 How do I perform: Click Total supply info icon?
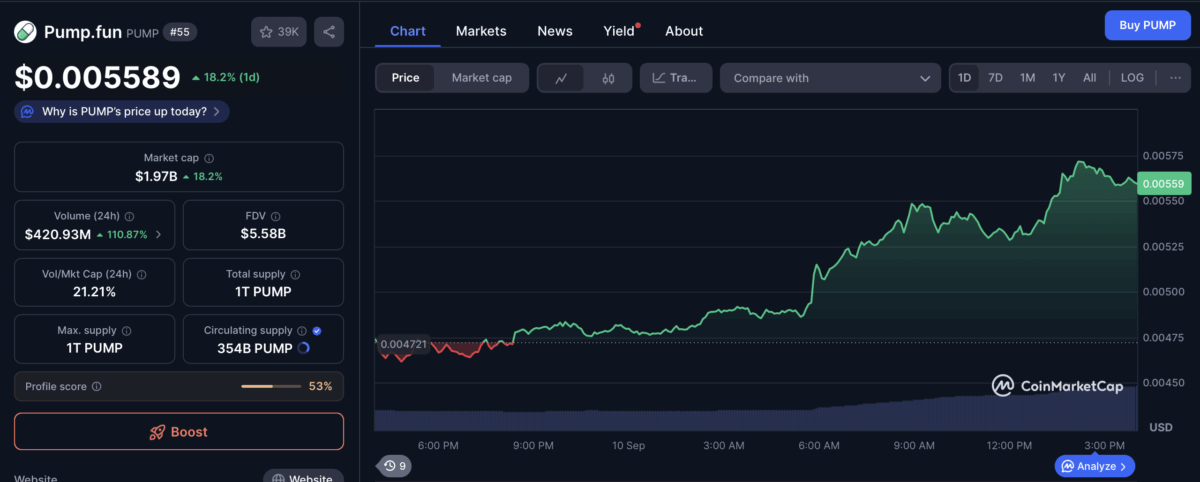[x=295, y=274]
